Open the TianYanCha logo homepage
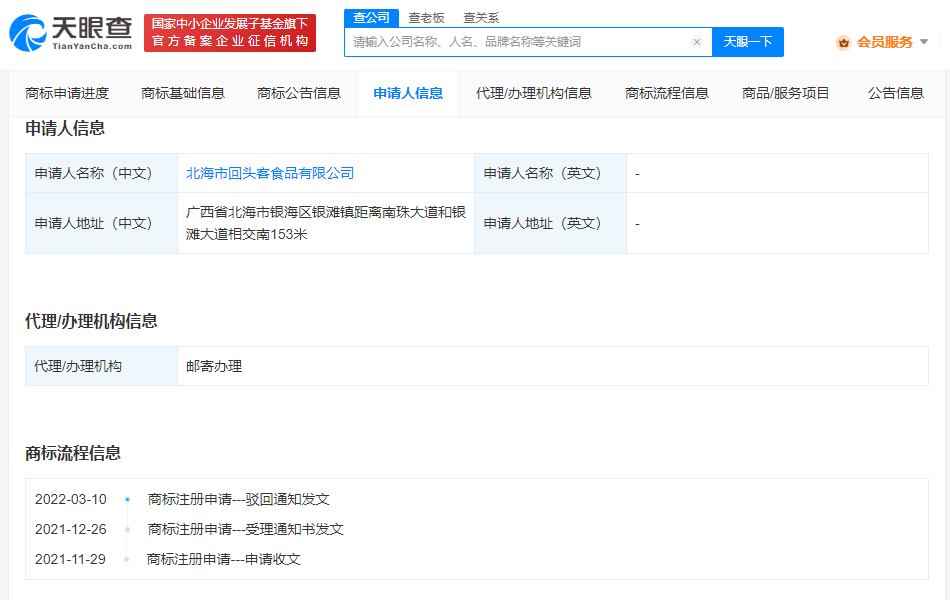The image size is (950, 600). coord(71,33)
